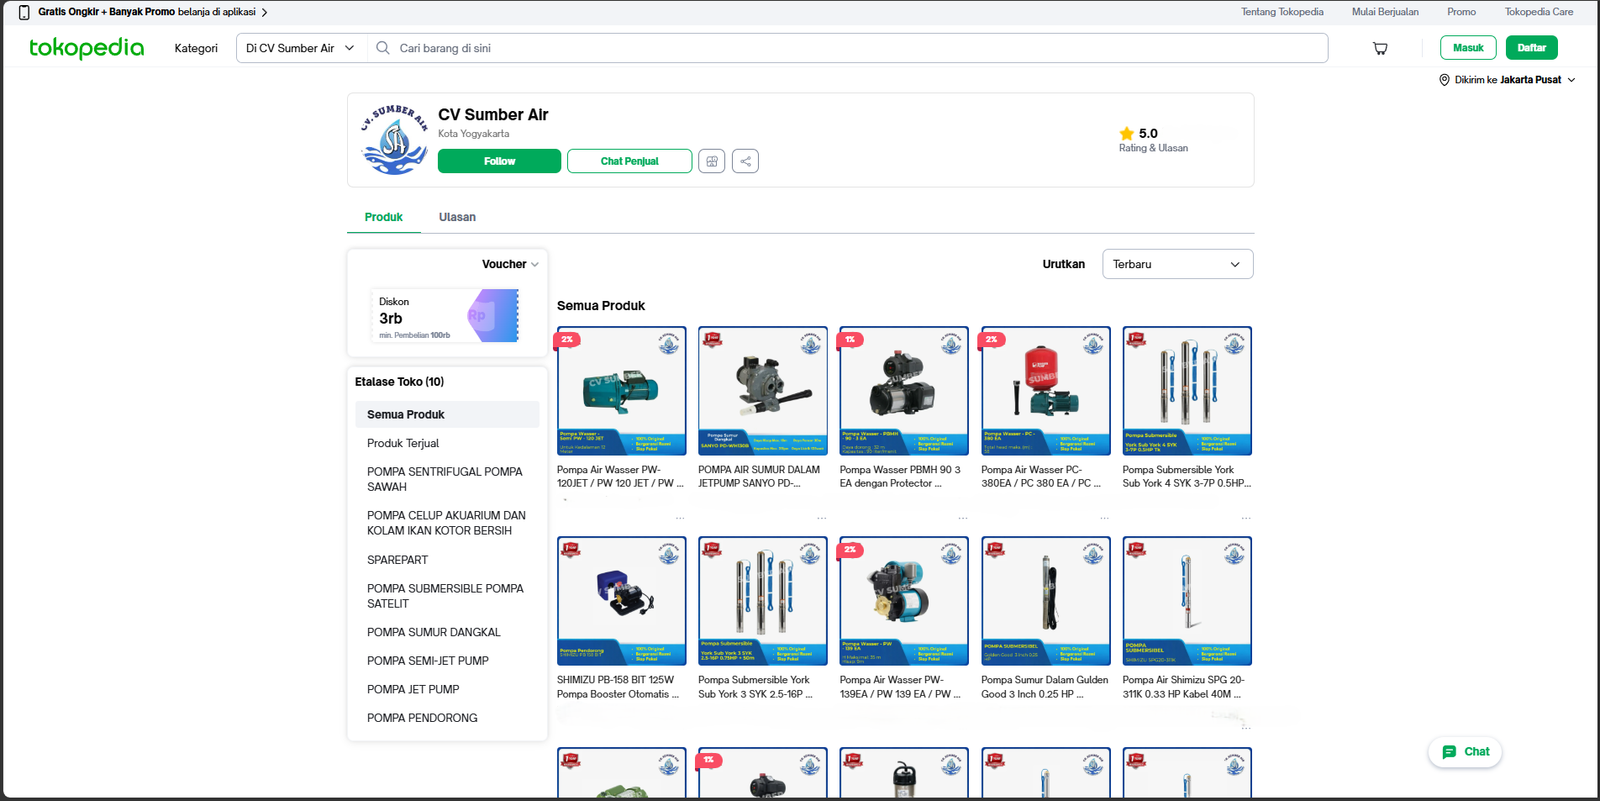Viewport: 1600px width, 801px height.
Task: Open Pompa Air Wasser PW-139EA product image
Action: point(904,601)
